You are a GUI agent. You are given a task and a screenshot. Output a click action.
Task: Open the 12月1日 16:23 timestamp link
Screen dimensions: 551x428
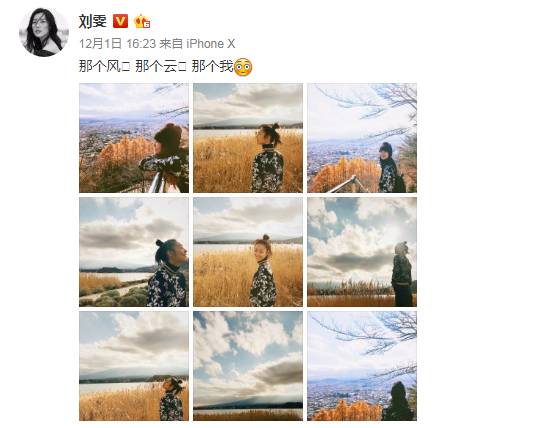(117, 44)
